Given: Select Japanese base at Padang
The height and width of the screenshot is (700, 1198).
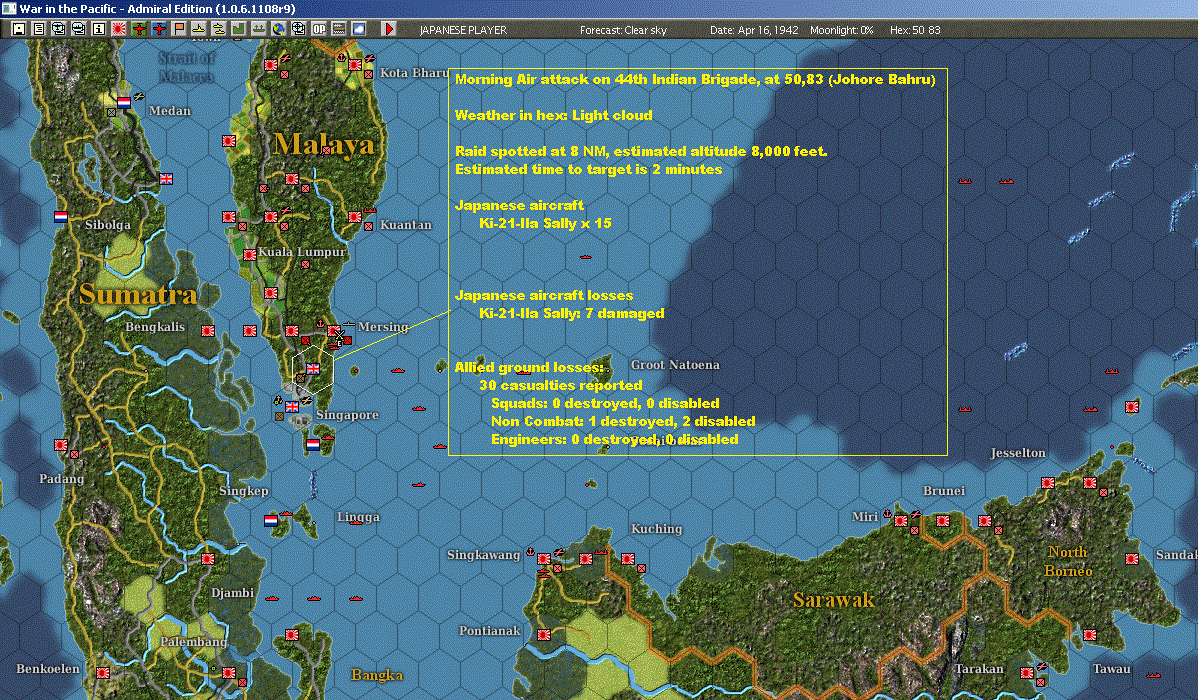Looking at the screenshot, I should tap(60, 445).
